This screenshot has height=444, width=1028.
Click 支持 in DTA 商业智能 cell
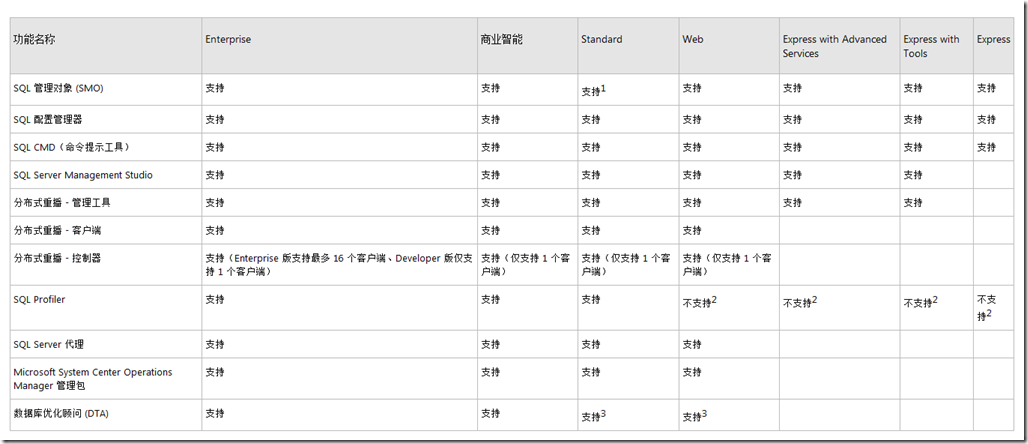(490, 414)
